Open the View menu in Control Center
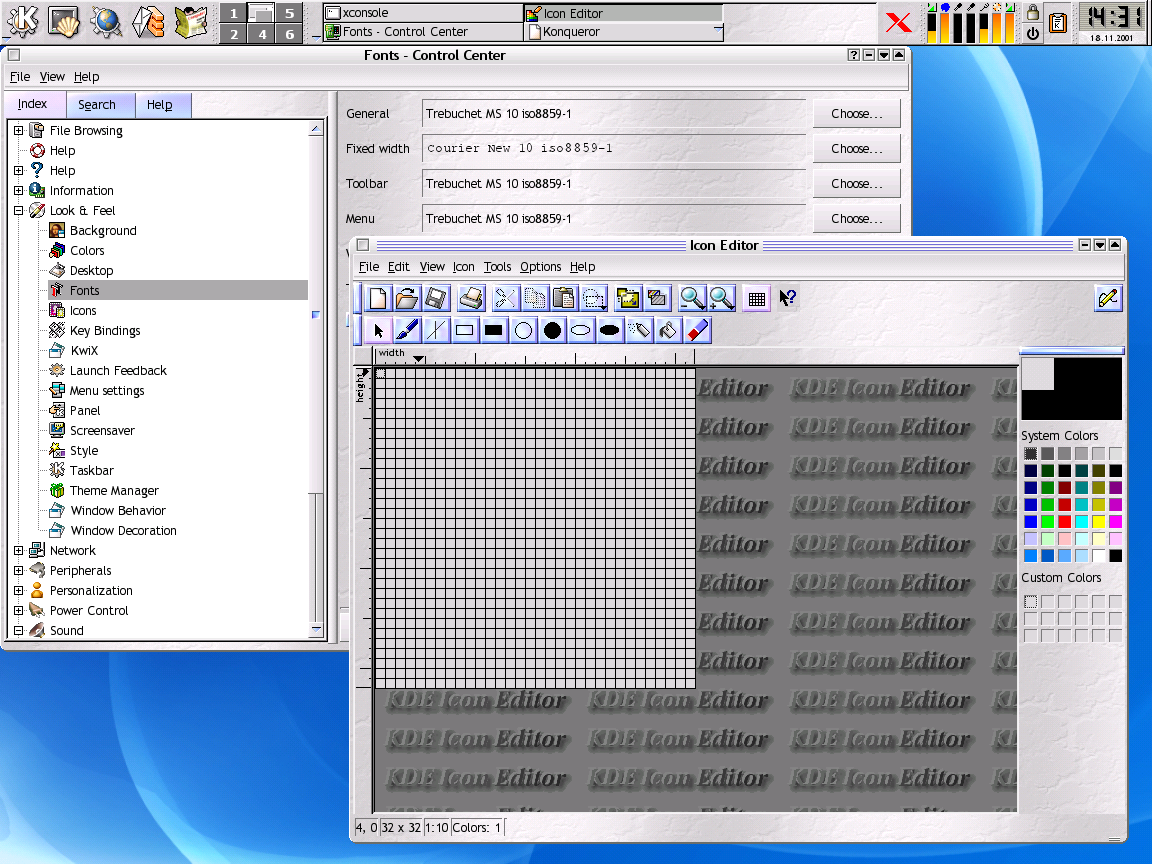Viewport: 1152px width, 864px height. coord(52,76)
